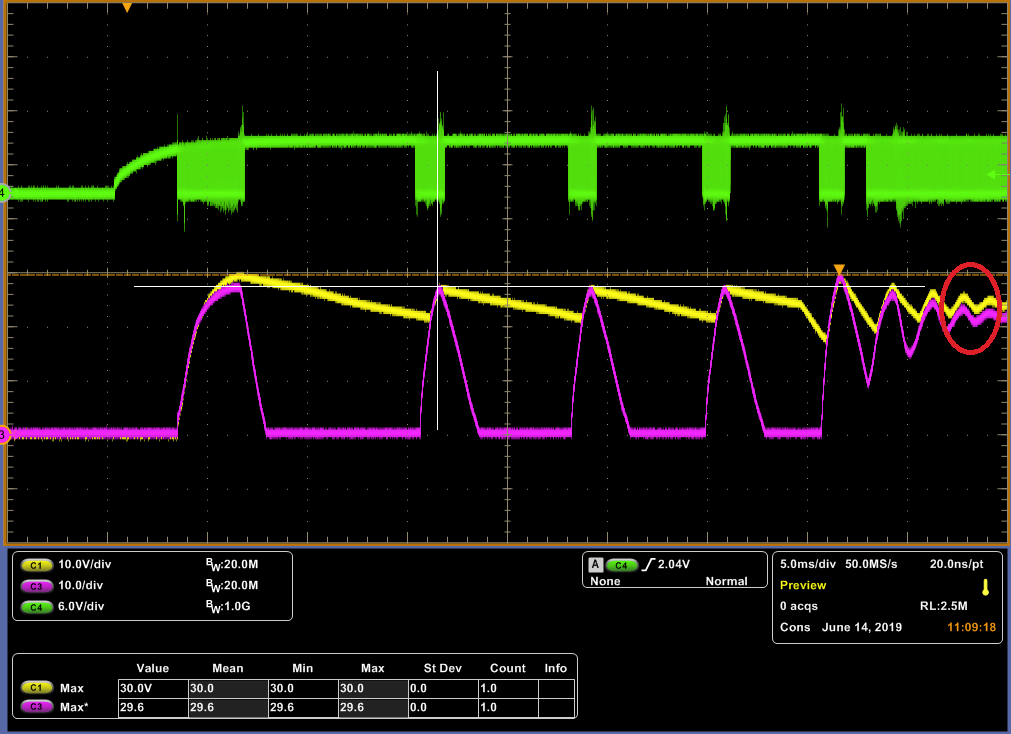Click the orange clock time 11:09:18

971,628
